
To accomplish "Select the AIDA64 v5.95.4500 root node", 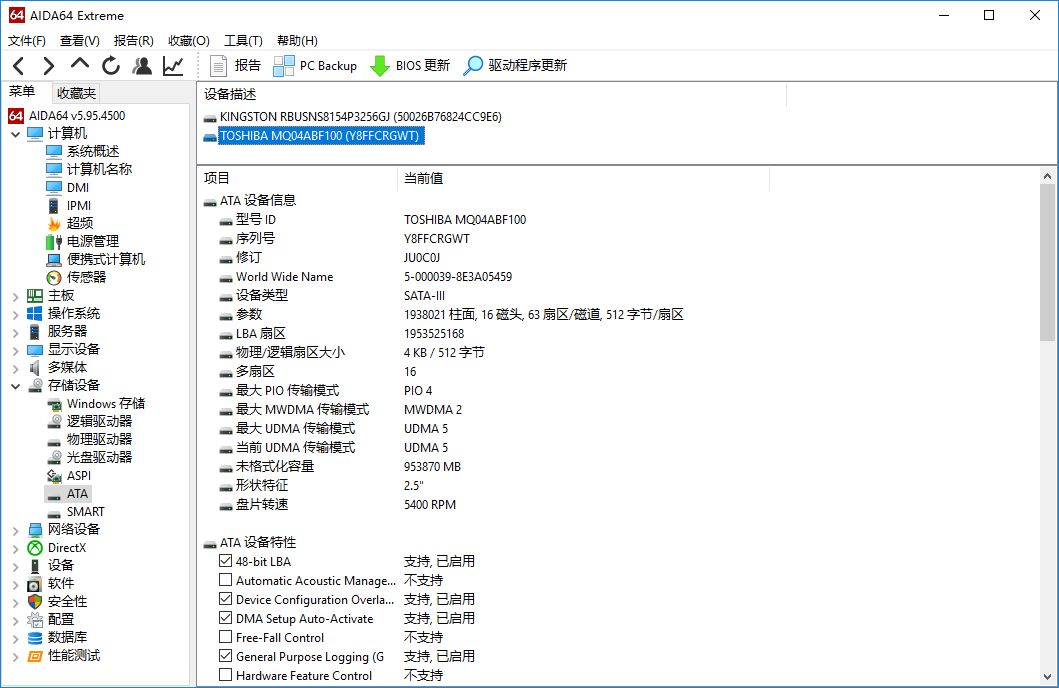I will 67,115.
